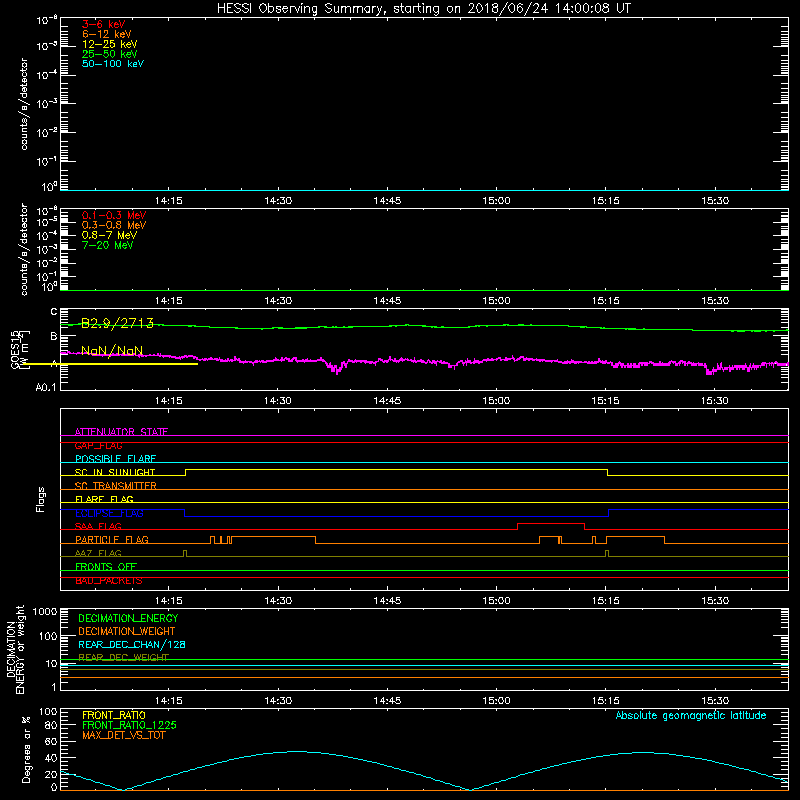Image resolution: width=800 pixels, height=800 pixels.
Task: Click the raised SC_IN_SUNLIGHT step segment
Action: (x=396, y=470)
